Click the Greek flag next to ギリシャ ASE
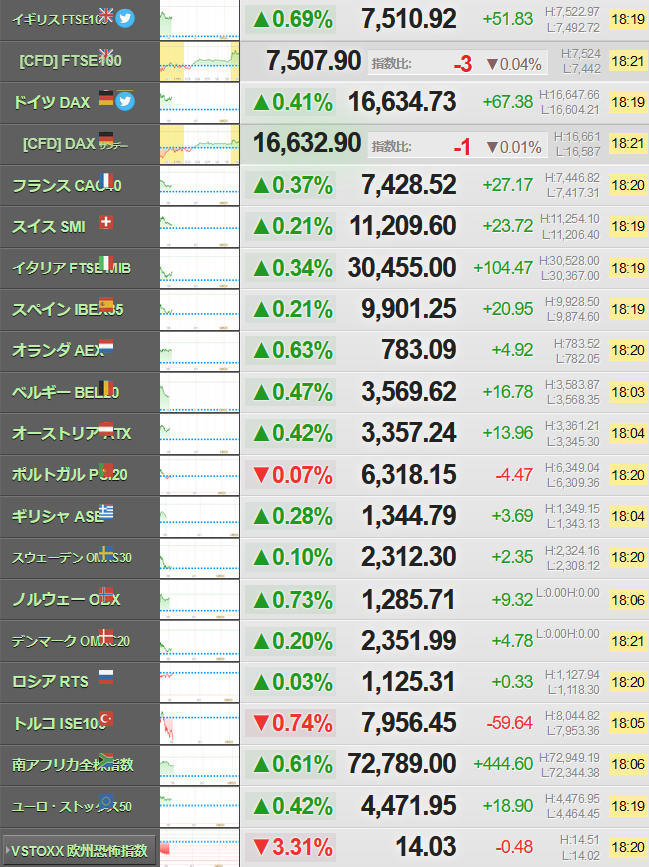 click(106, 511)
